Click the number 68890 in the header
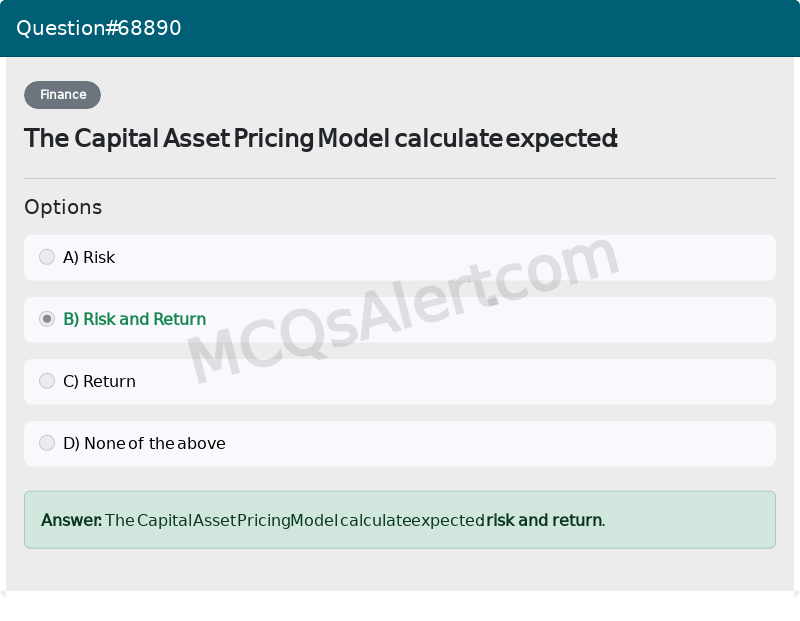The image size is (800, 621). pos(149,28)
